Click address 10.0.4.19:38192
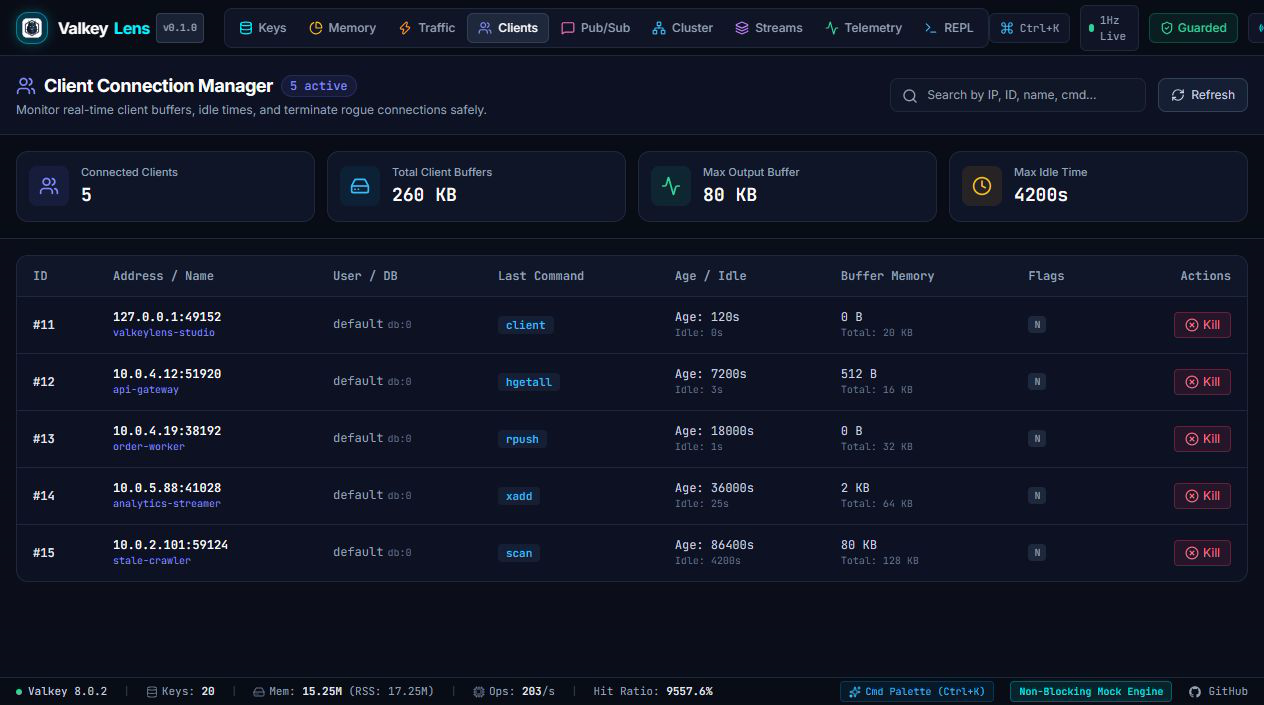The width and height of the screenshot is (1264, 705). pyautogui.click(x=167, y=431)
